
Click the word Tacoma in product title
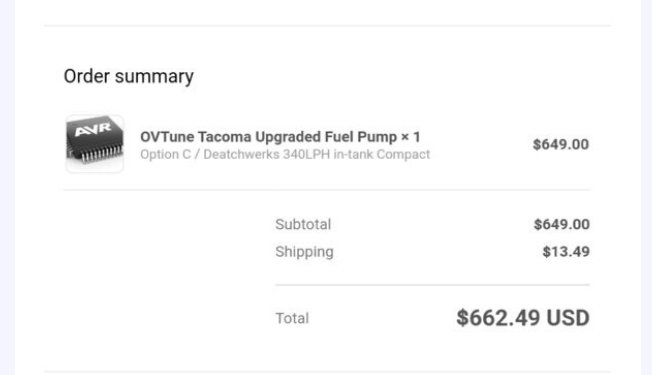225,136
